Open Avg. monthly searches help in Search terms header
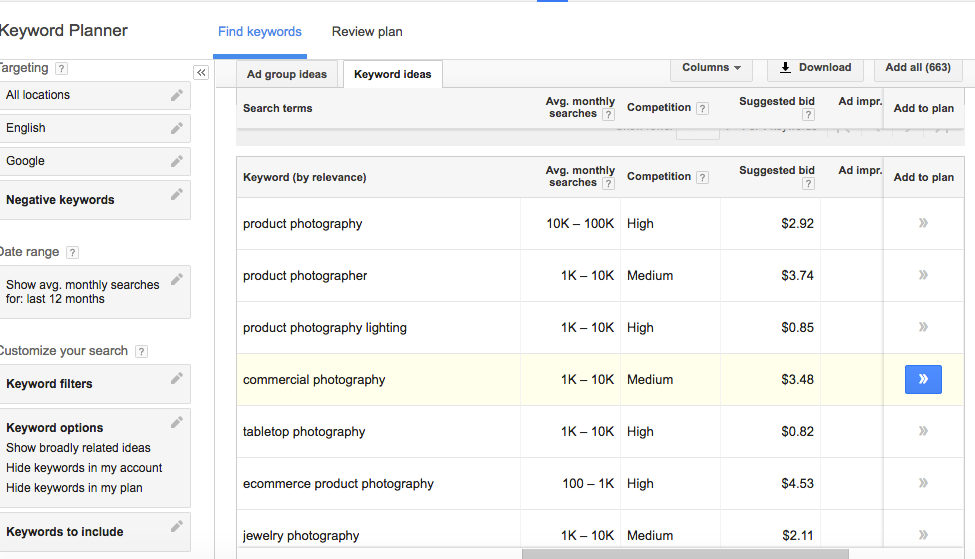The image size is (975, 559). click(608, 114)
